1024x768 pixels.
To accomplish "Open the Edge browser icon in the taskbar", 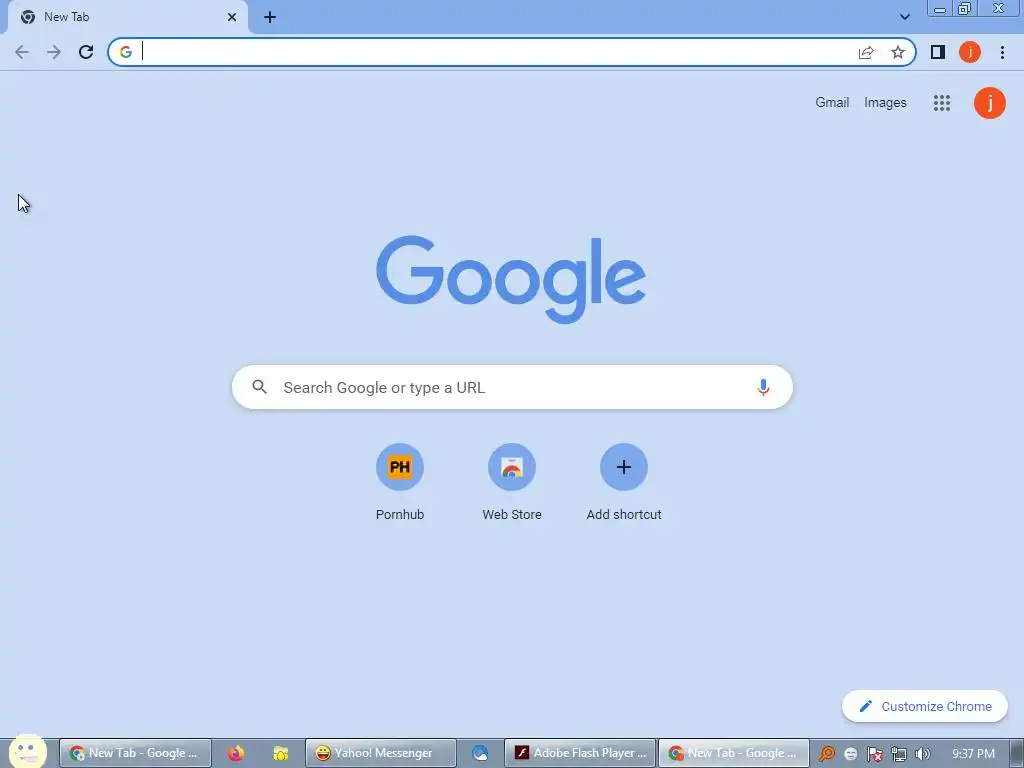I will click(x=480, y=753).
